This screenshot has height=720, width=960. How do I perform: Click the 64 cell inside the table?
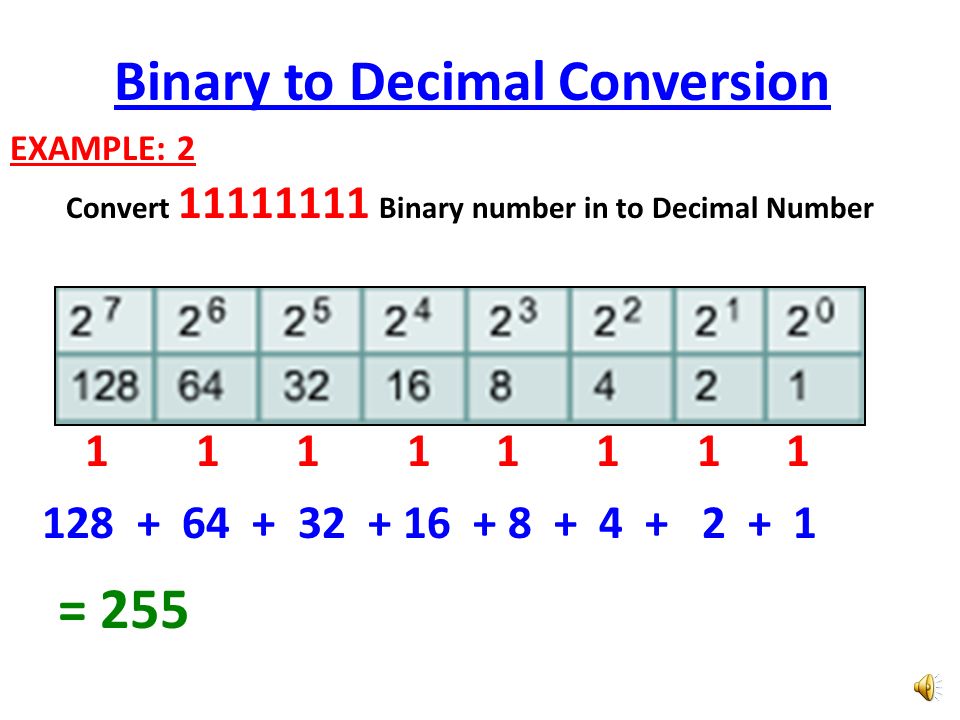click(x=207, y=386)
